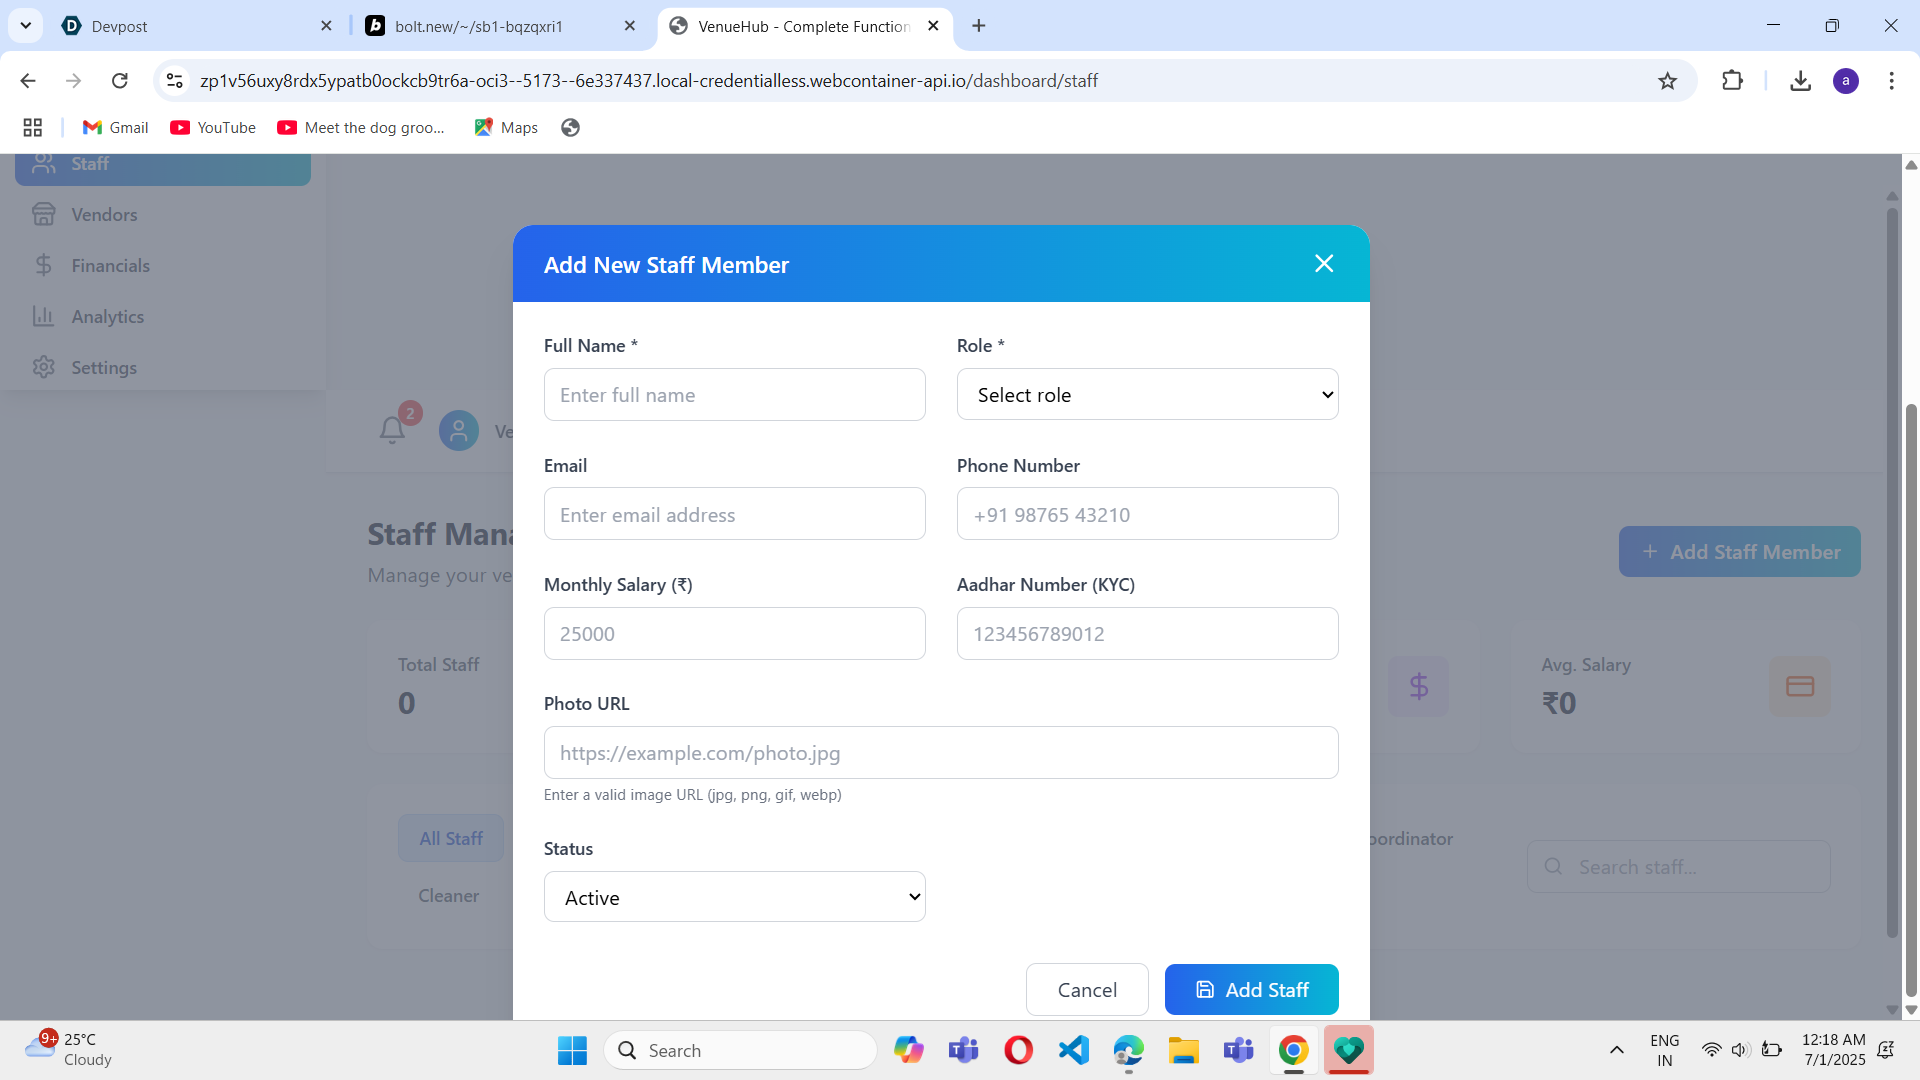The image size is (1920, 1080).
Task: Open Settings from the sidebar
Action: pyautogui.click(x=104, y=367)
